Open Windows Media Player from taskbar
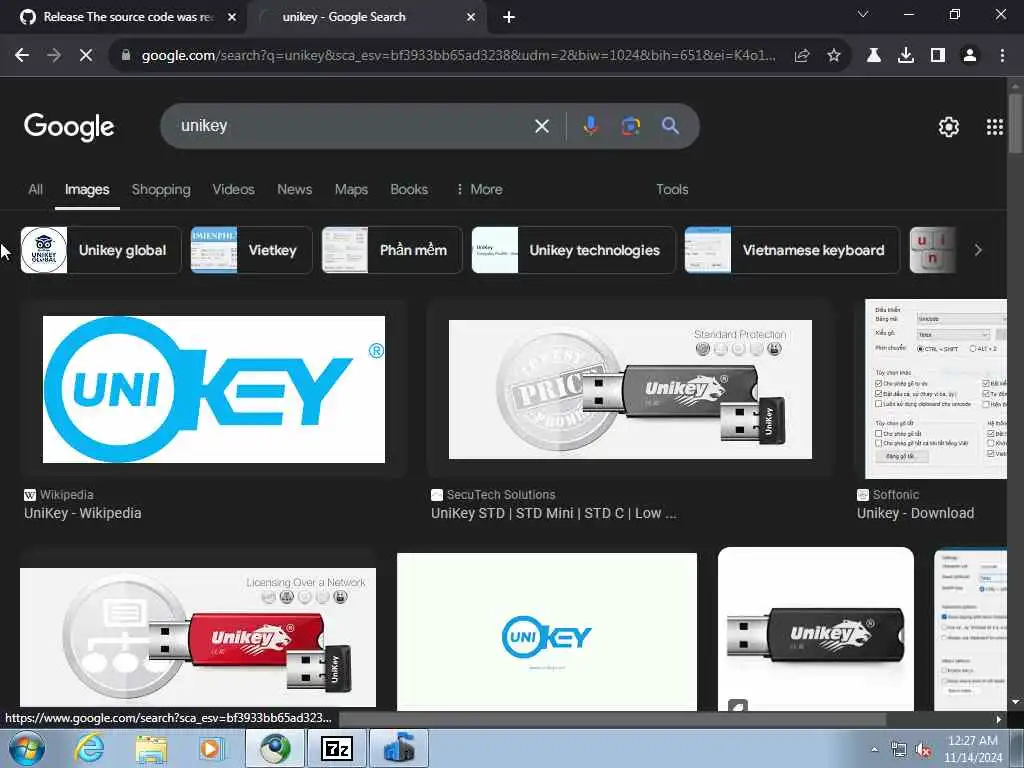Viewport: 1024px width, 768px height. point(211,748)
